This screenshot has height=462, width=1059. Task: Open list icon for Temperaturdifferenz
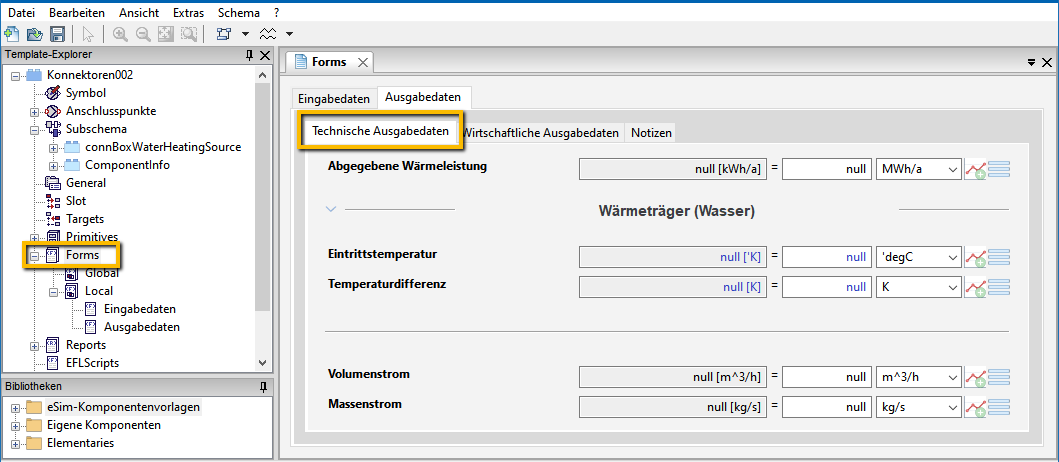coord(998,287)
